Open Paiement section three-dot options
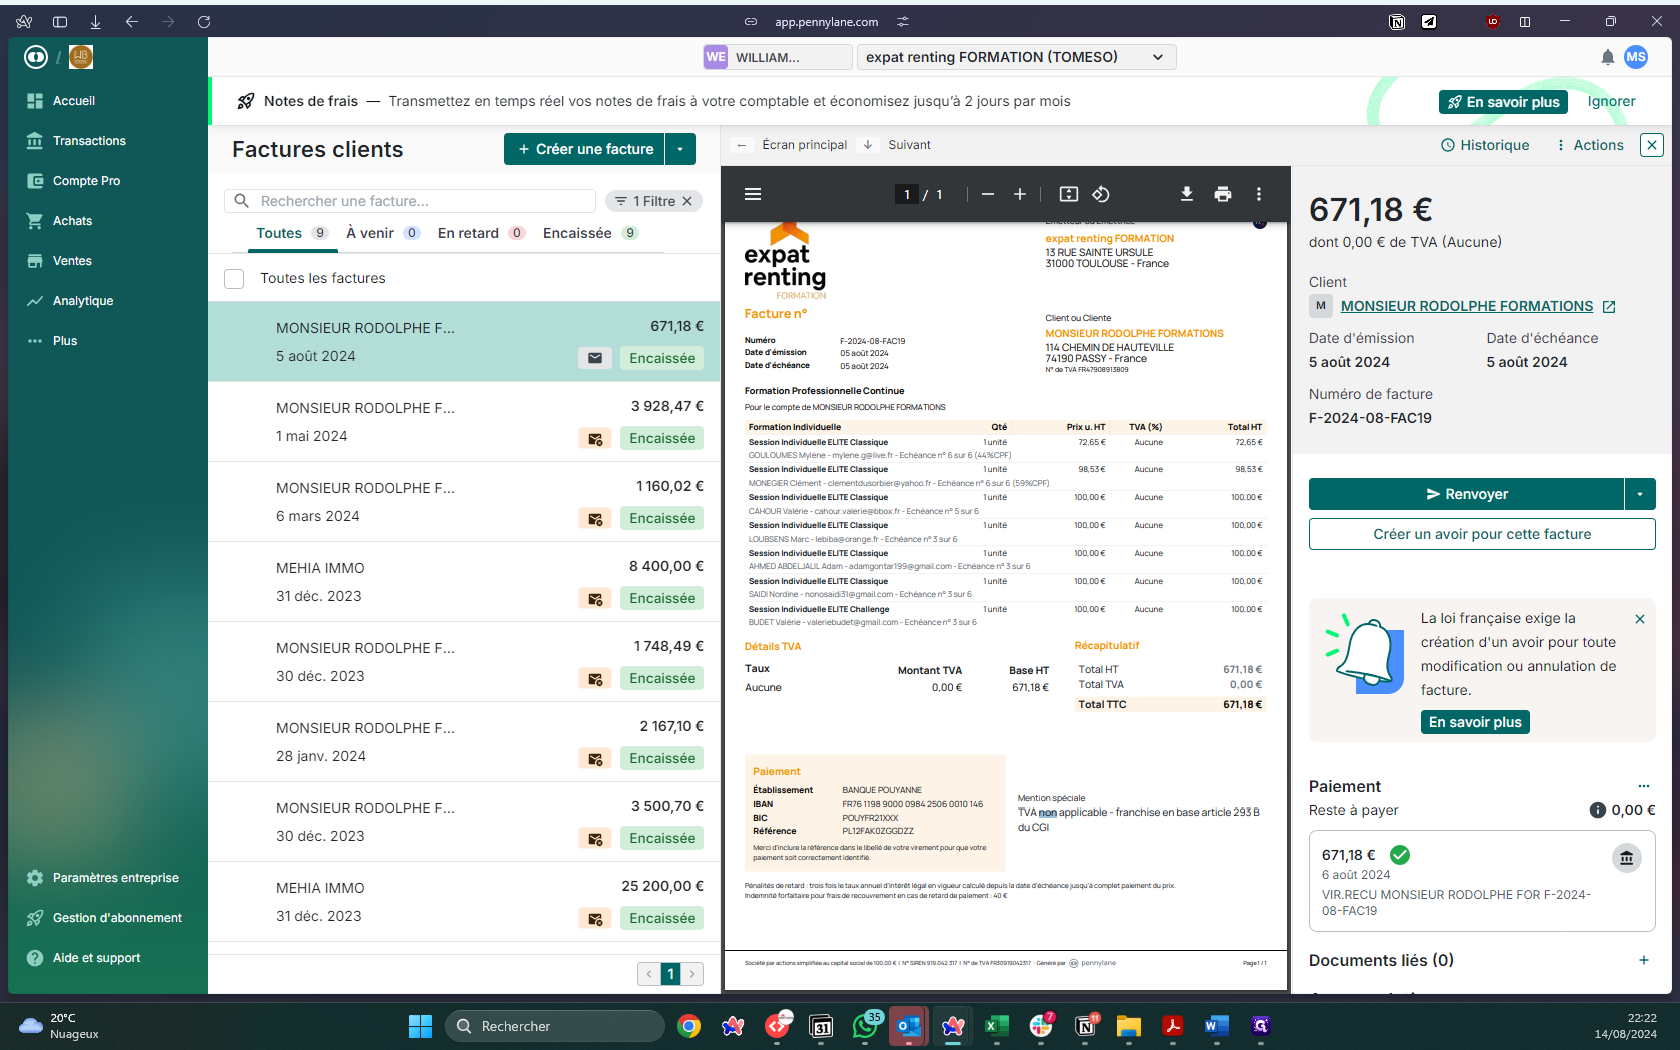1680x1050 pixels. [x=1644, y=786]
